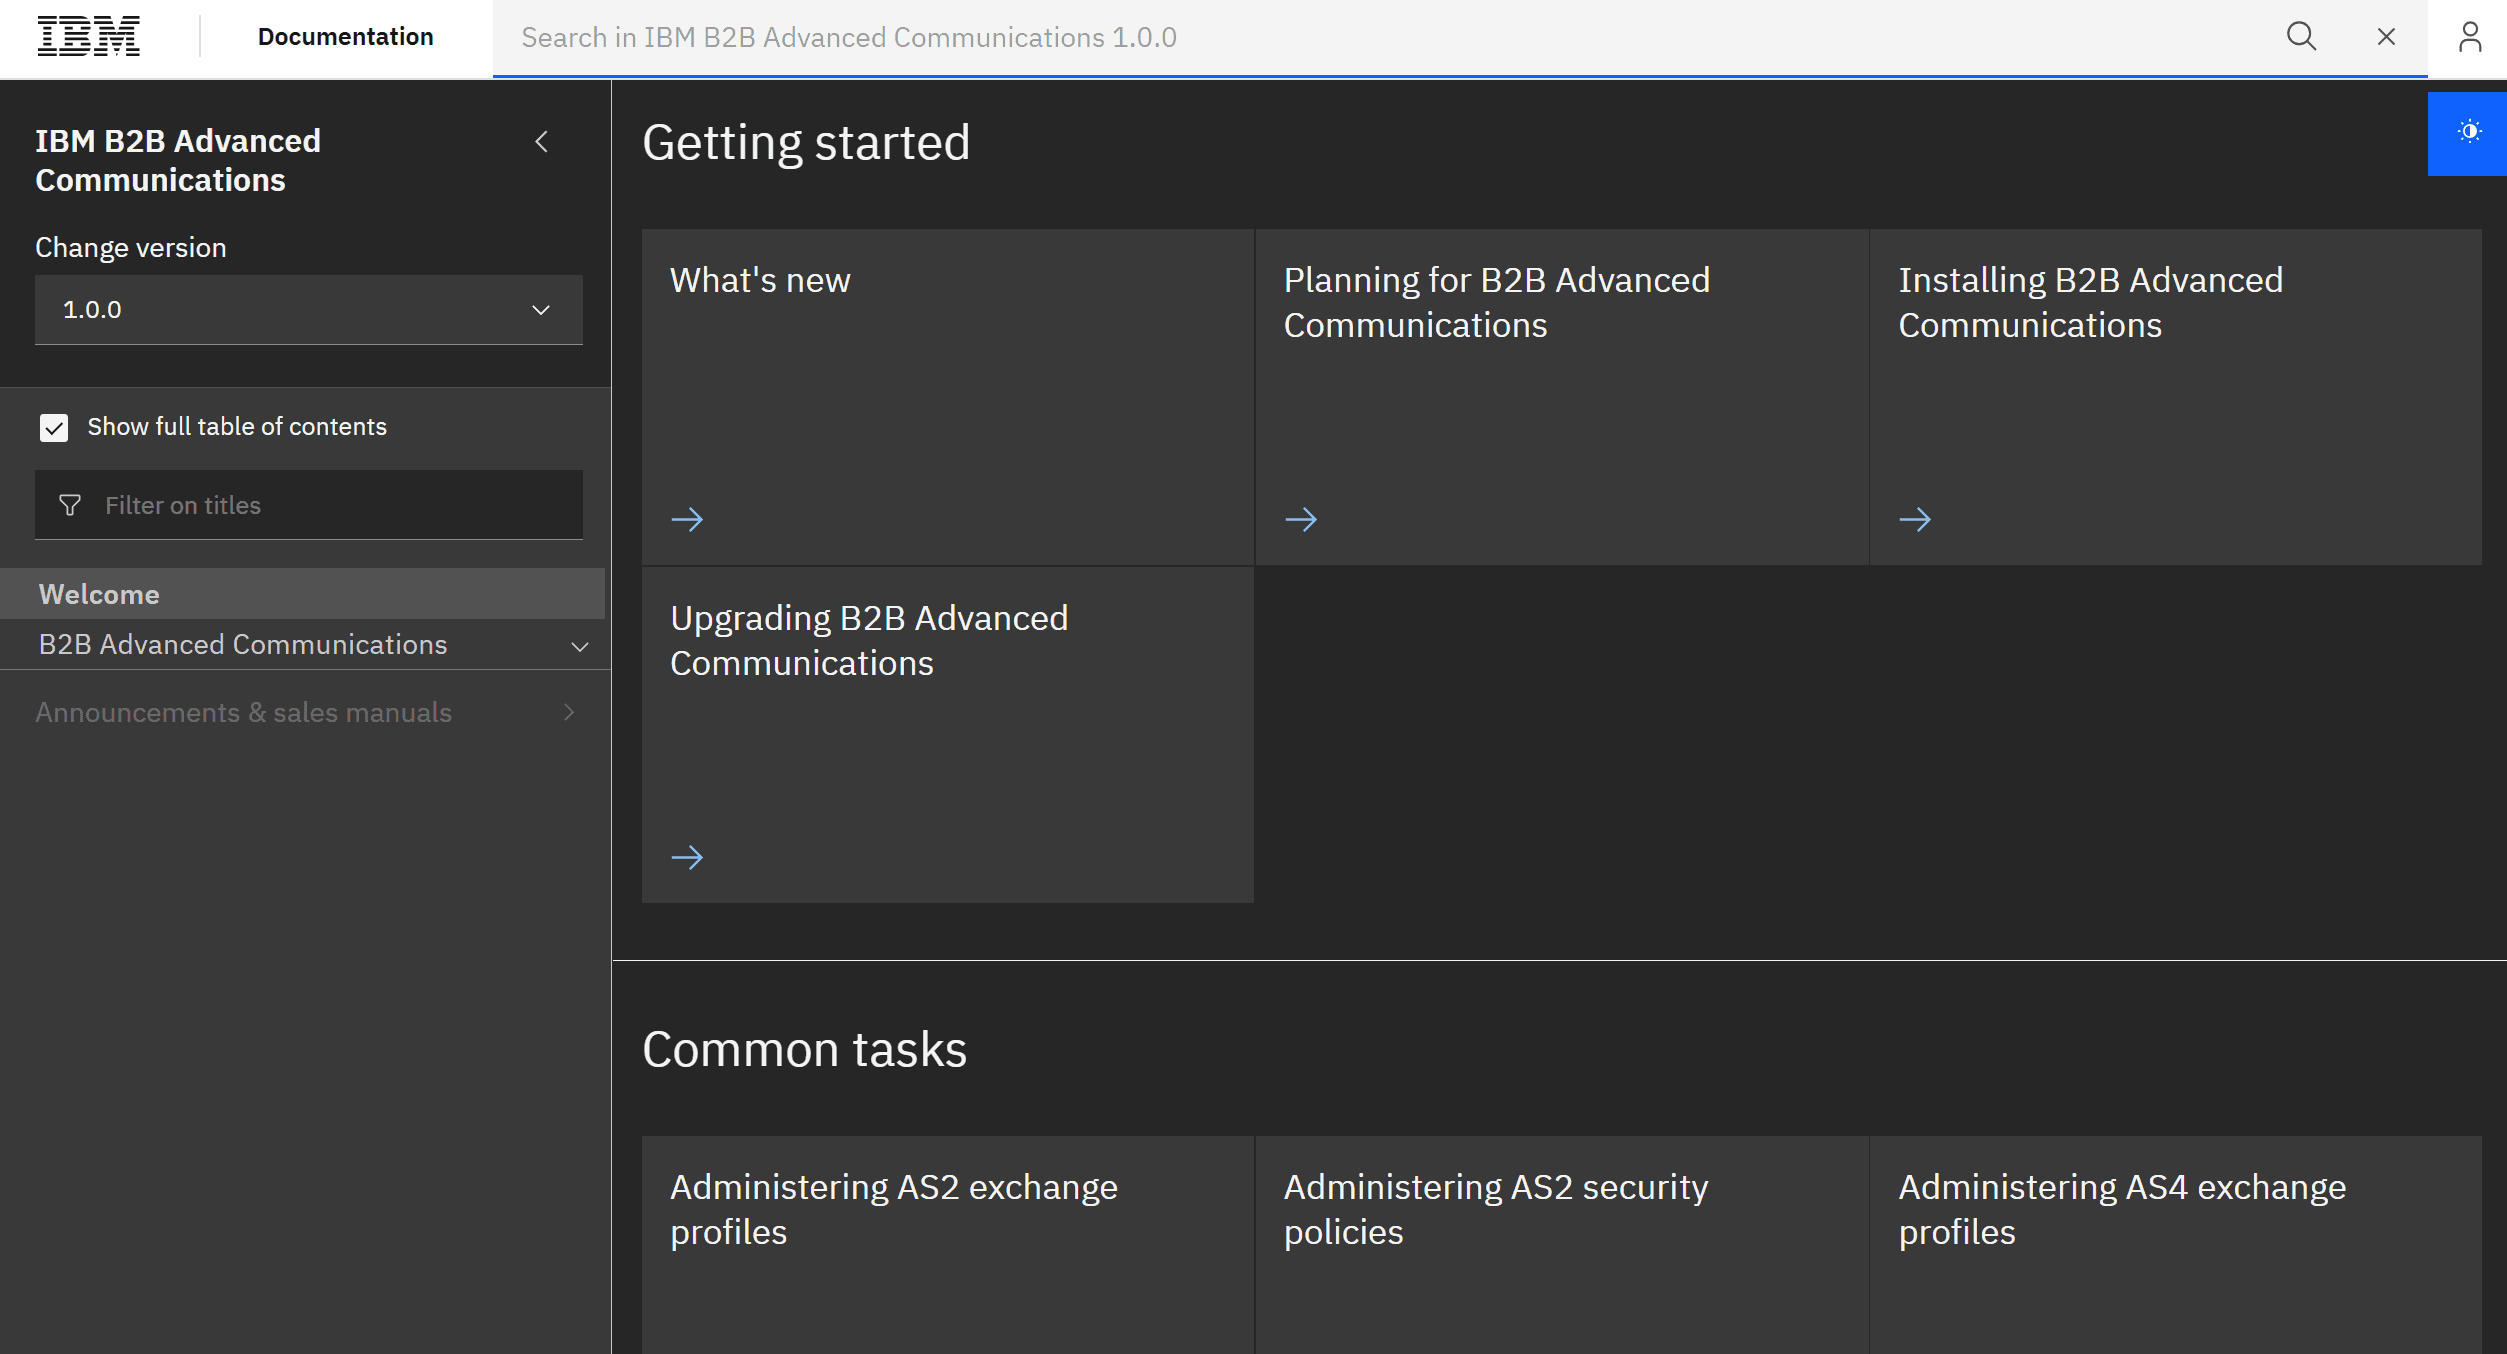Expand the B2B Advanced Communications chevron
2507x1354 pixels.
(x=579, y=646)
